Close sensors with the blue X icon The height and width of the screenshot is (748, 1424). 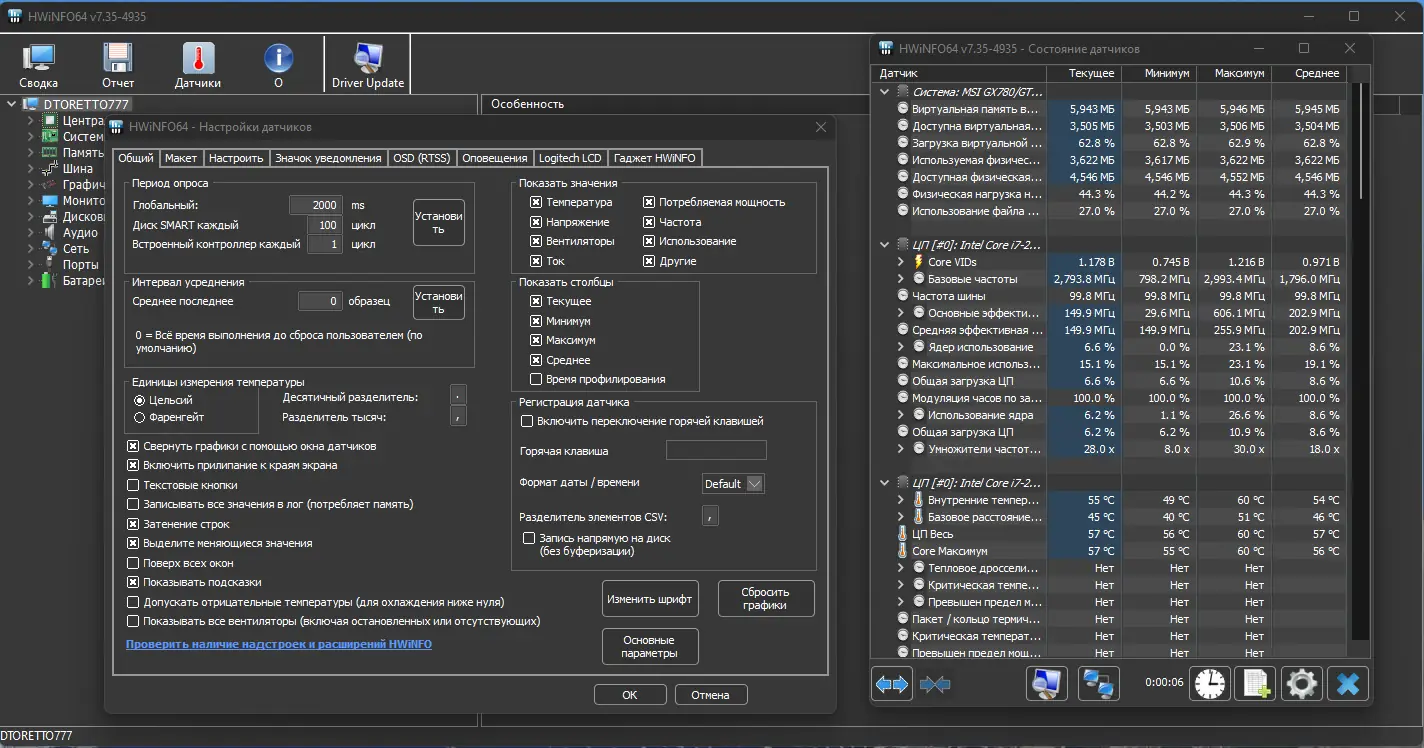pos(1348,684)
